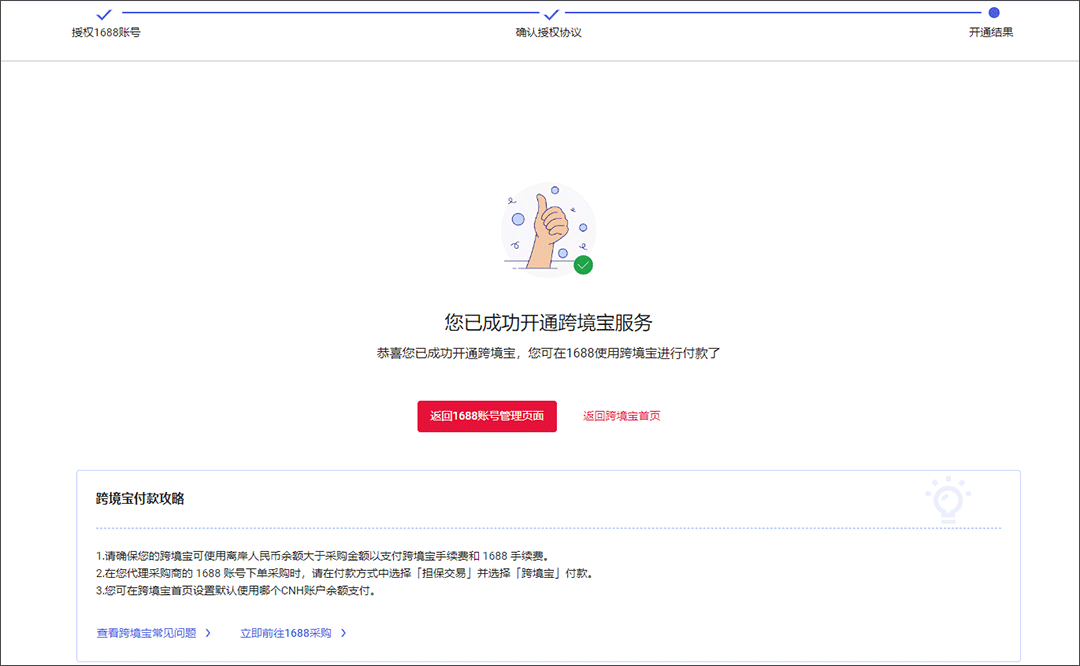
Task: Click the chevron after 查看跨境宝常见问题
Action: pos(208,633)
